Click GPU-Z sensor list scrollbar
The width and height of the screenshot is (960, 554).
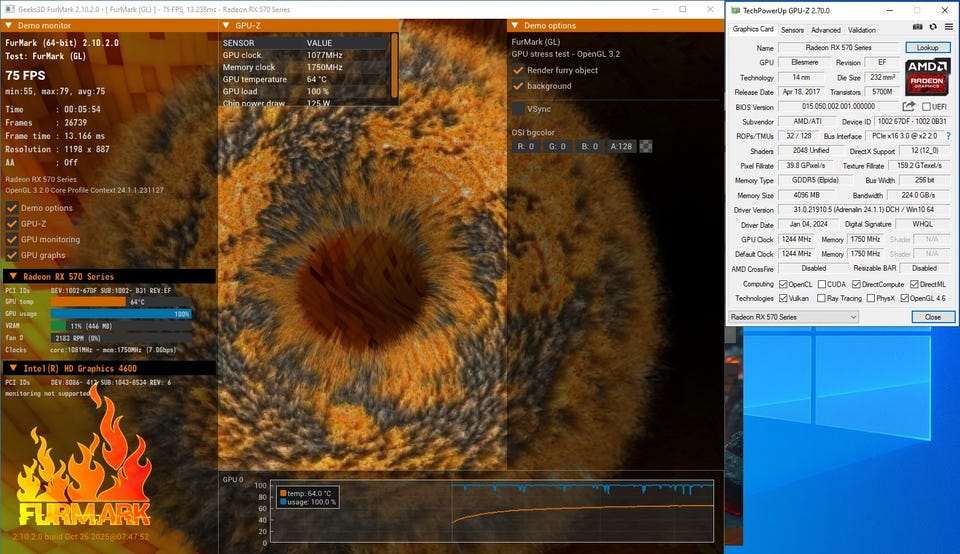tap(394, 65)
